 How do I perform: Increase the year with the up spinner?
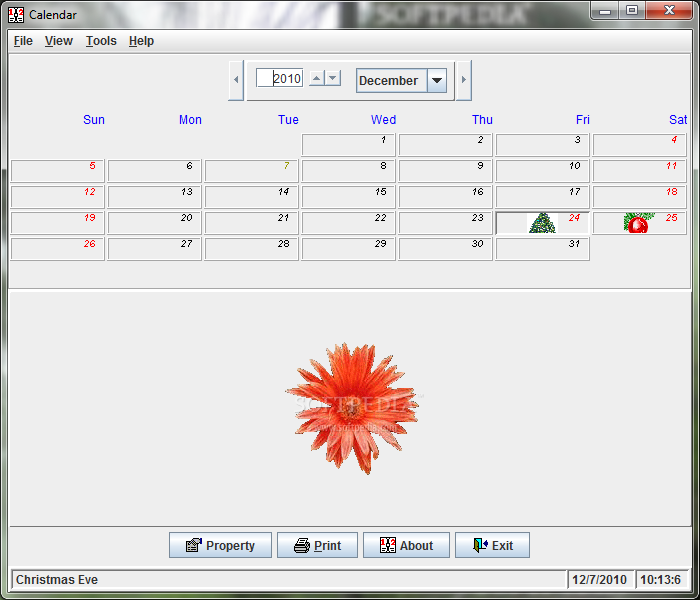[x=317, y=78]
